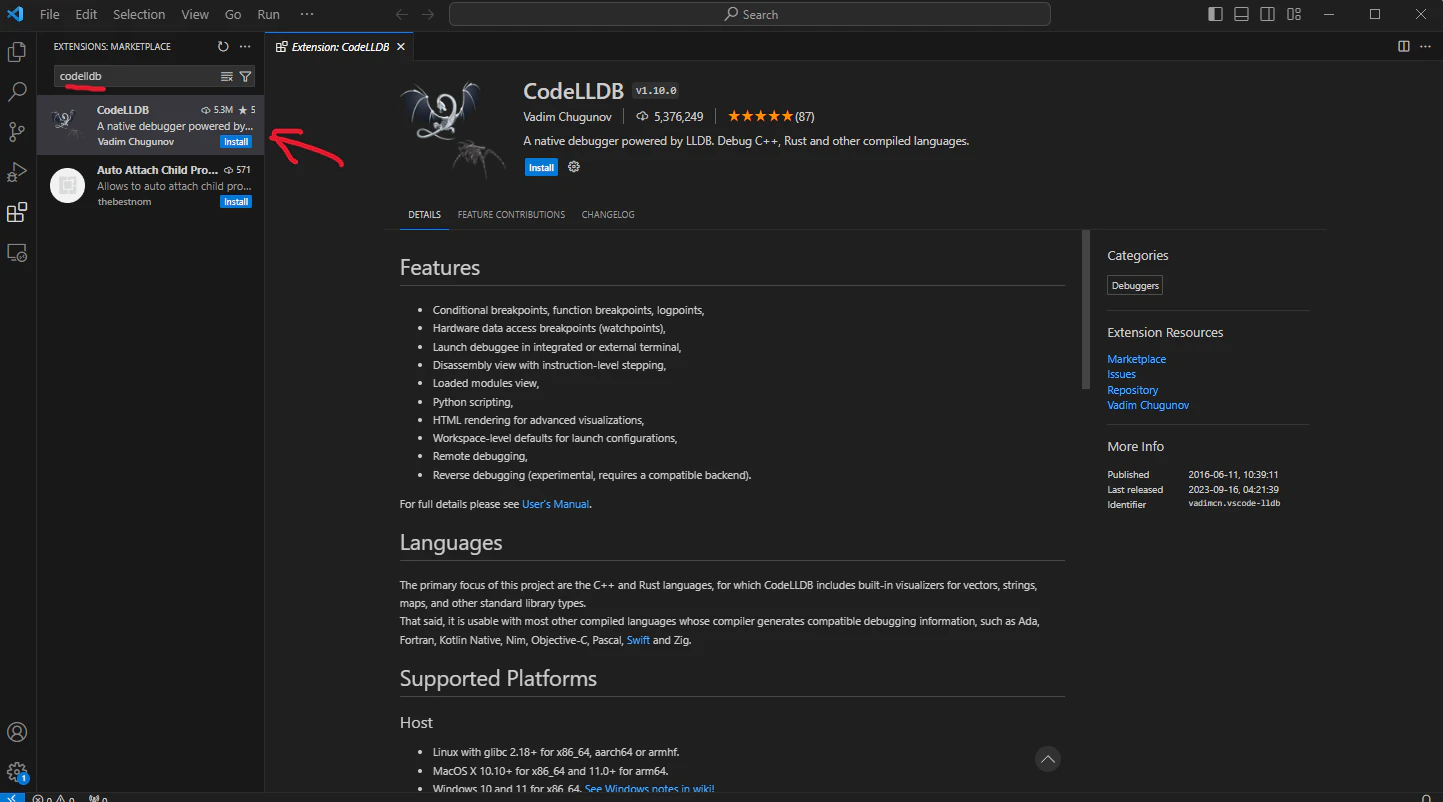Switch to the Changelog tab
Viewport: 1443px width, 802px height.
[x=608, y=215]
